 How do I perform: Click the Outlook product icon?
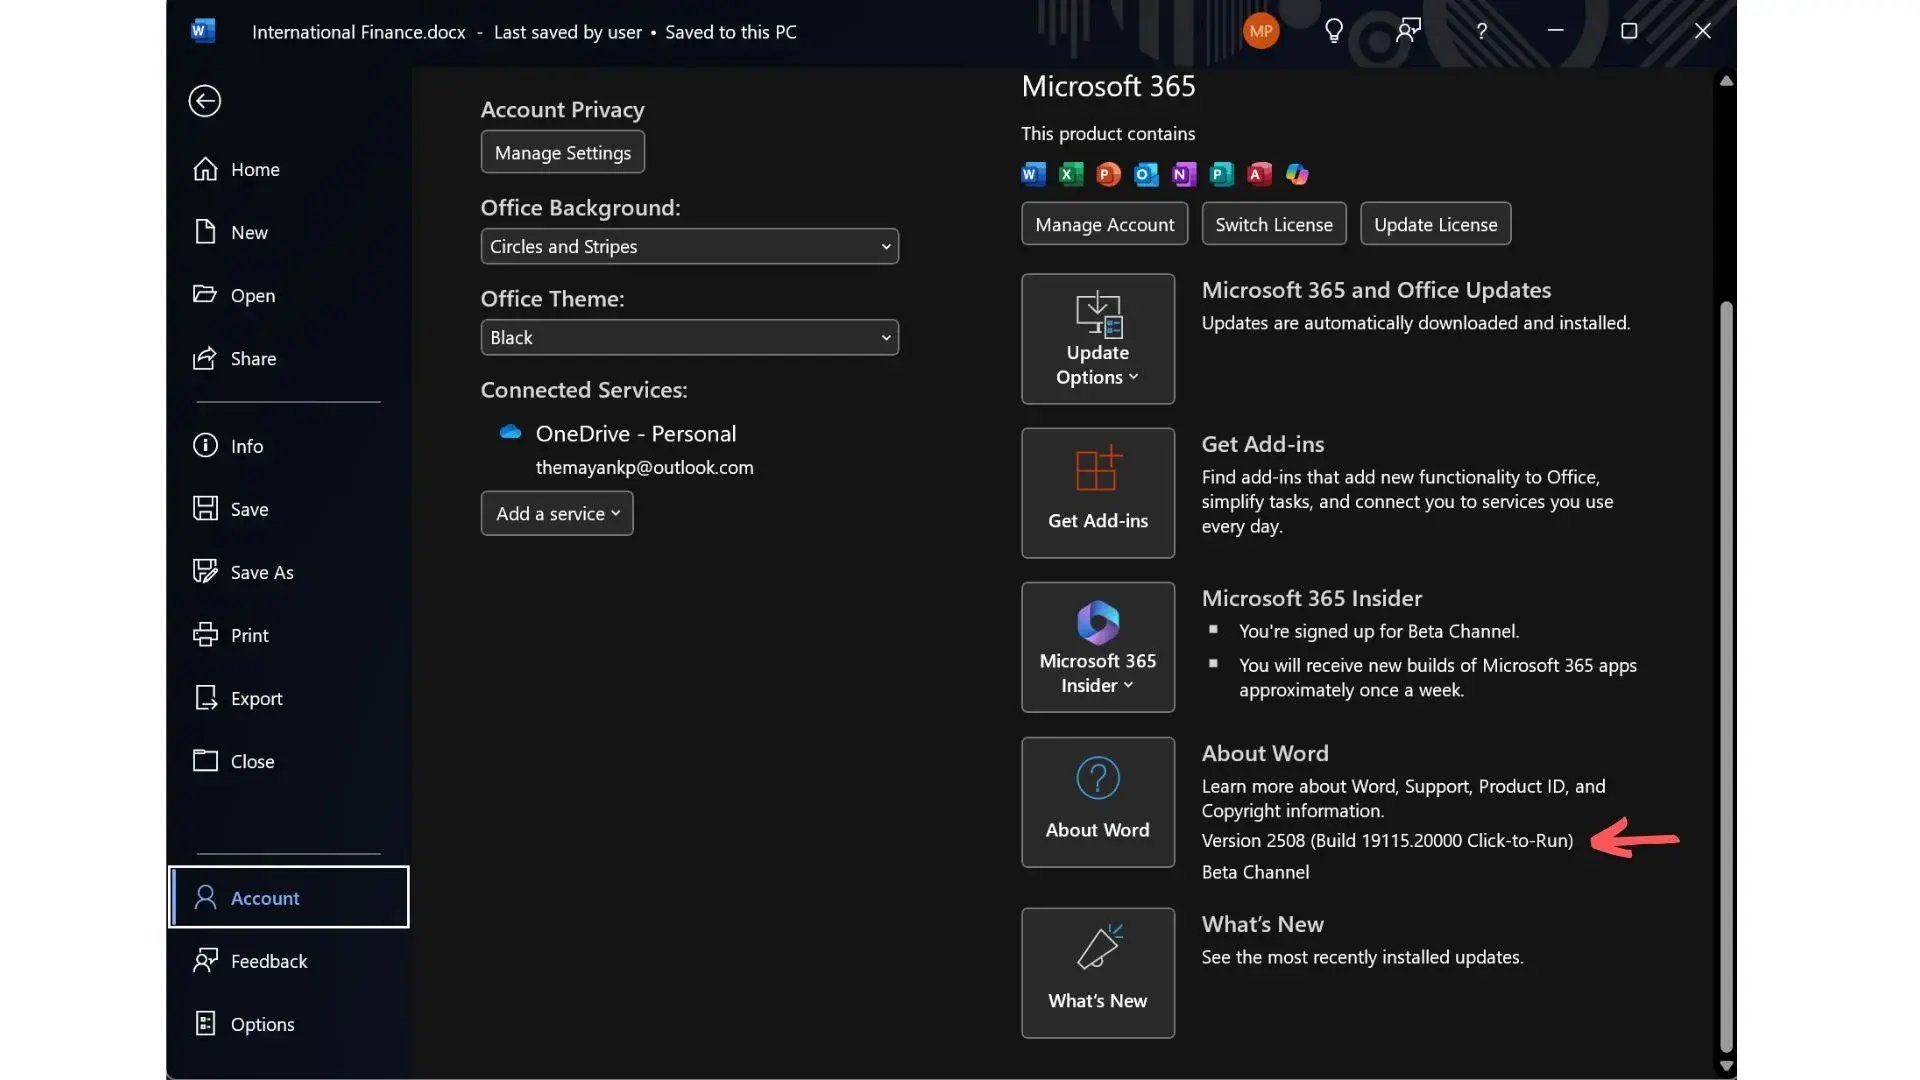[x=1146, y=174]
